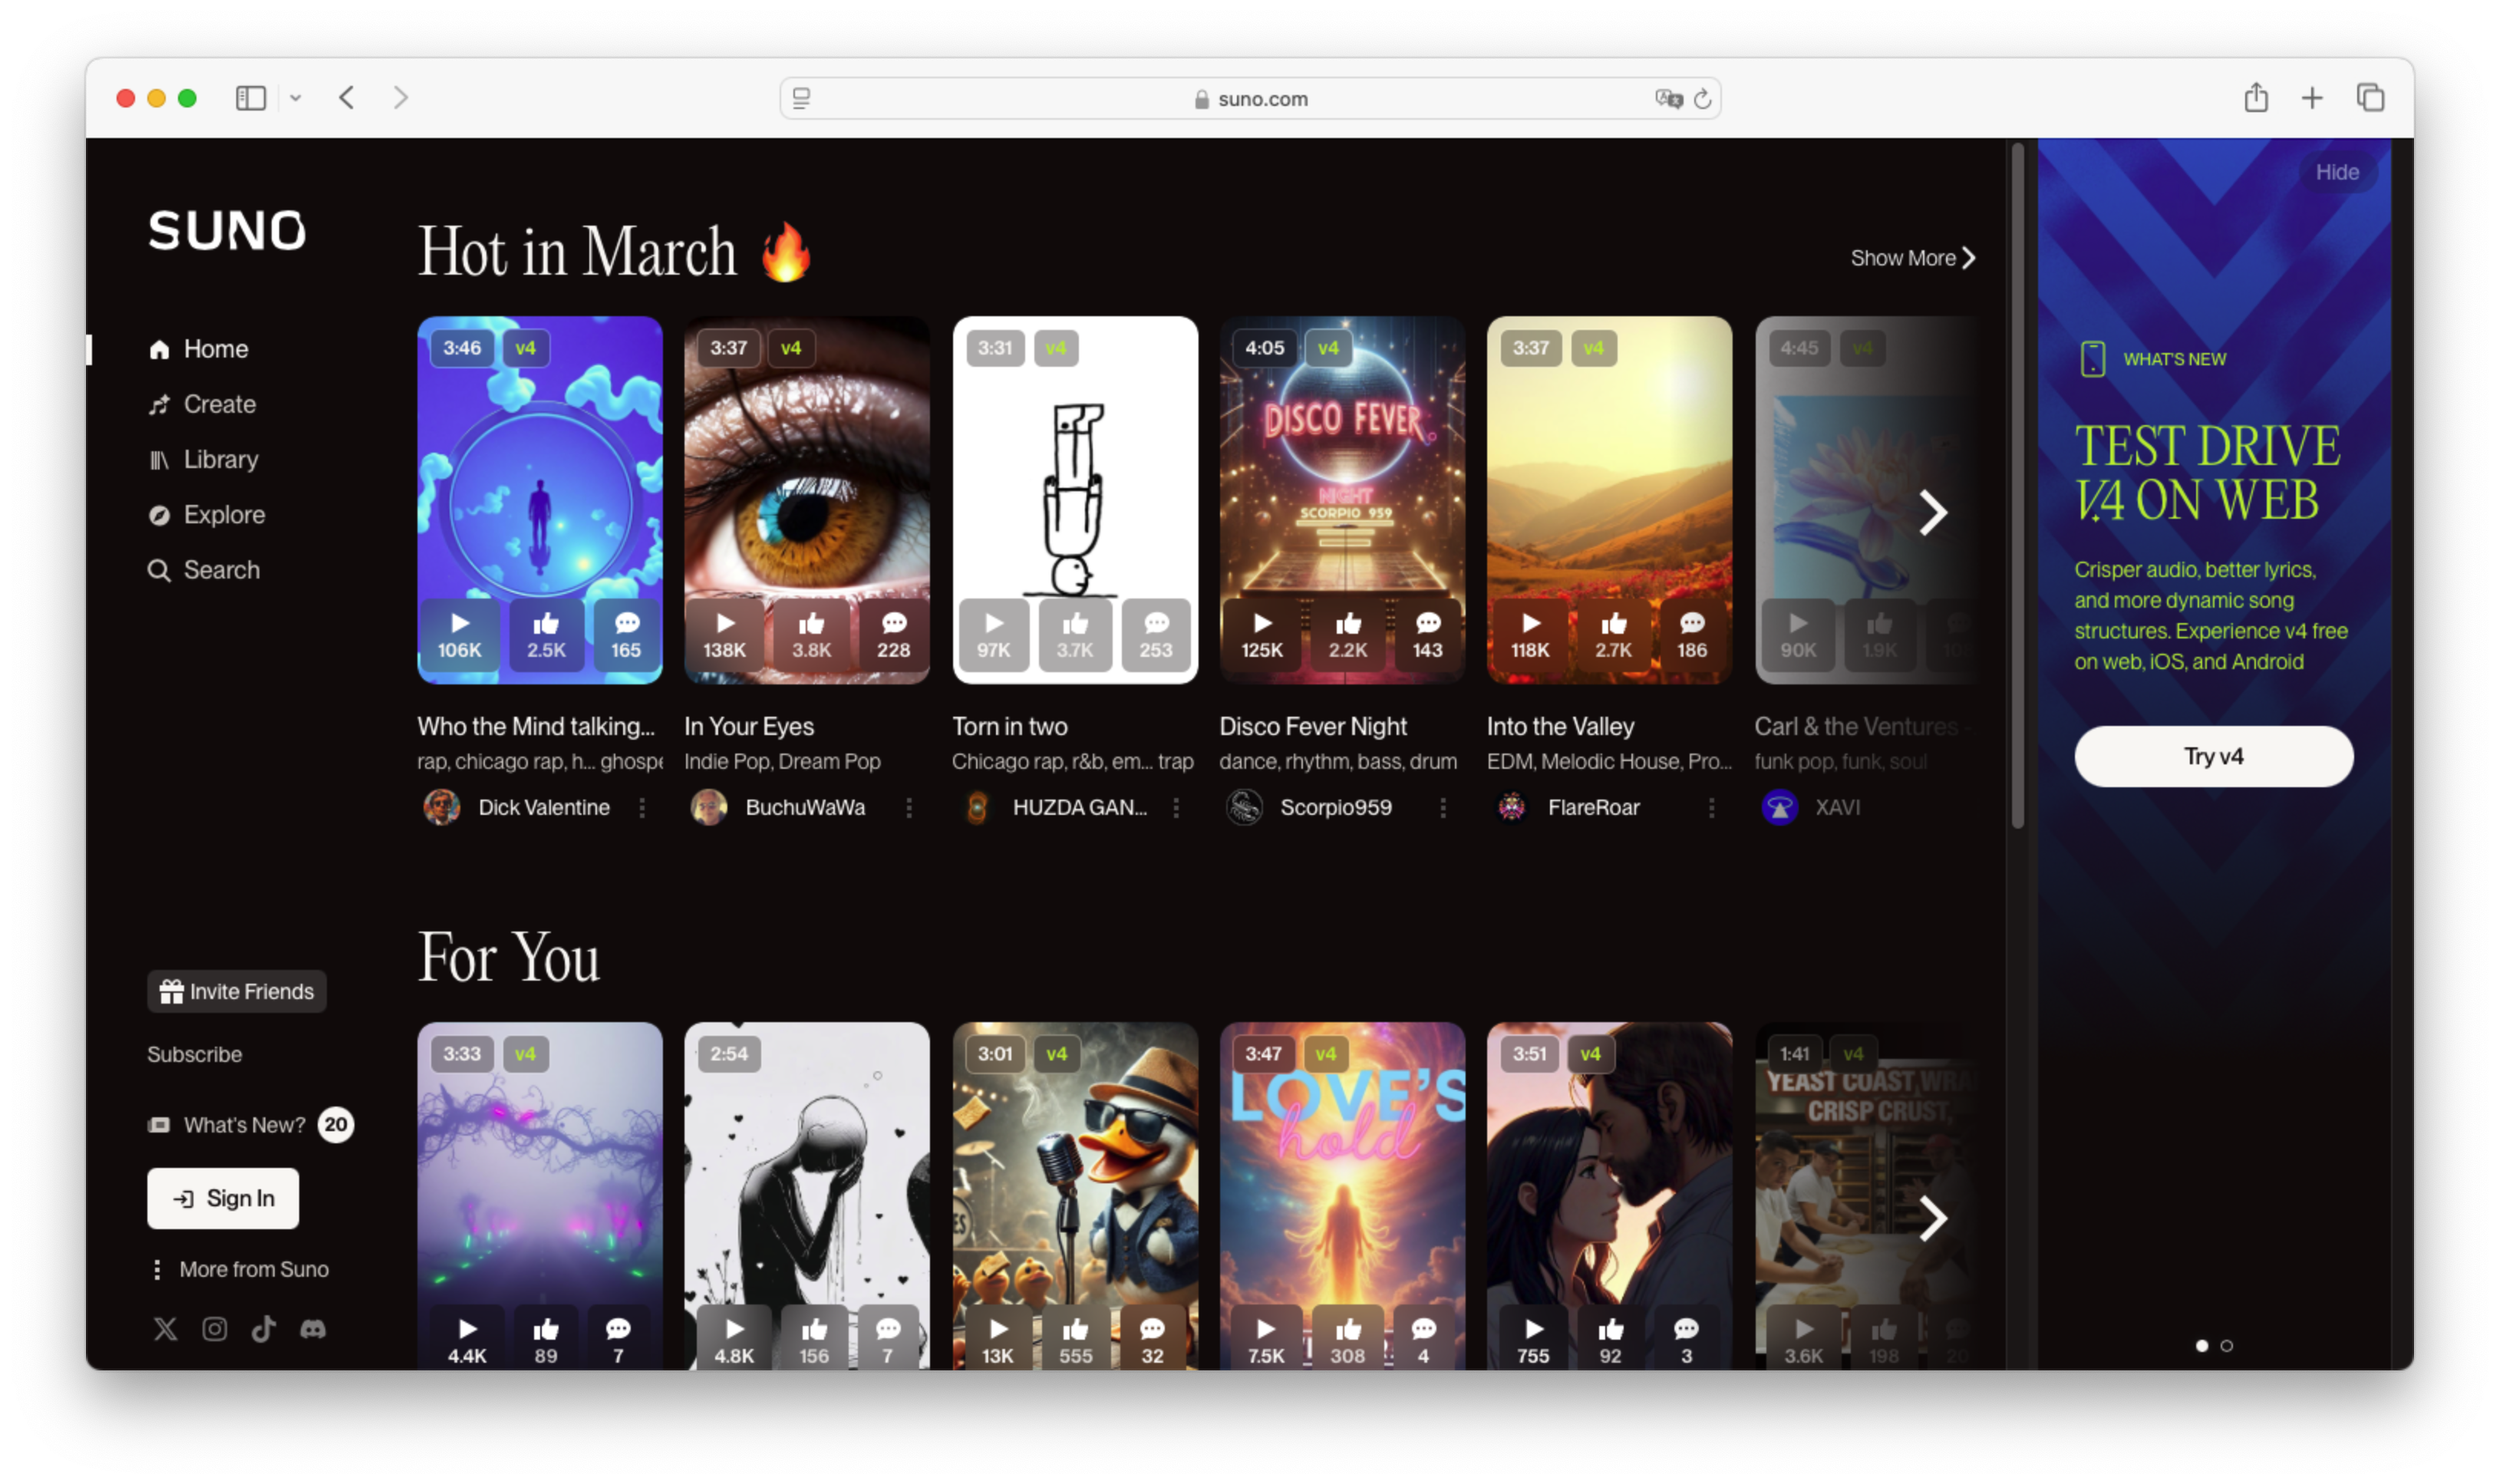Open options menu for Dick Valentine song
Image resolution: width=2500 pixels, height=1484 pixels.
click(x=642, y=807)
